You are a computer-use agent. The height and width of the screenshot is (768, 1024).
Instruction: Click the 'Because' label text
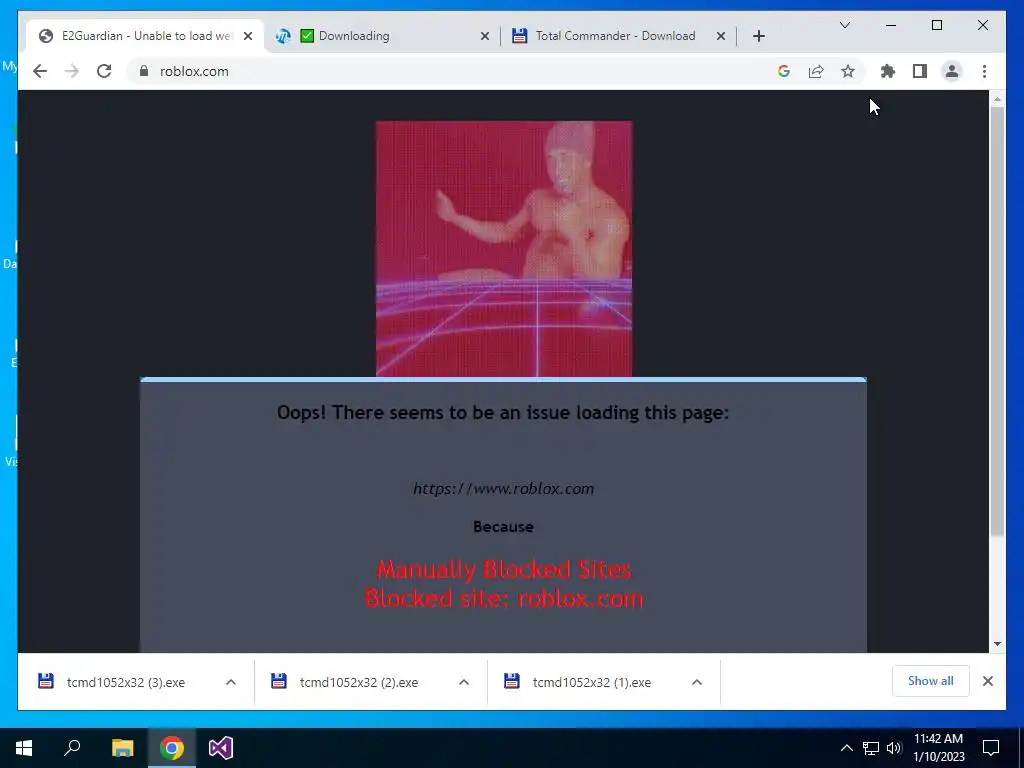tap(504, 526)
